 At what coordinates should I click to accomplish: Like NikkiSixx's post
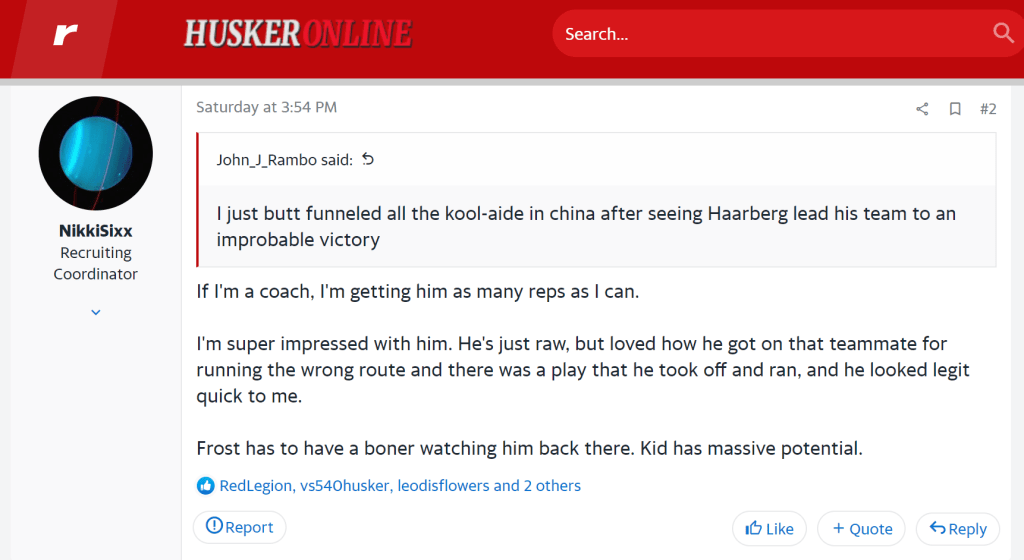(x=769, y=529)
